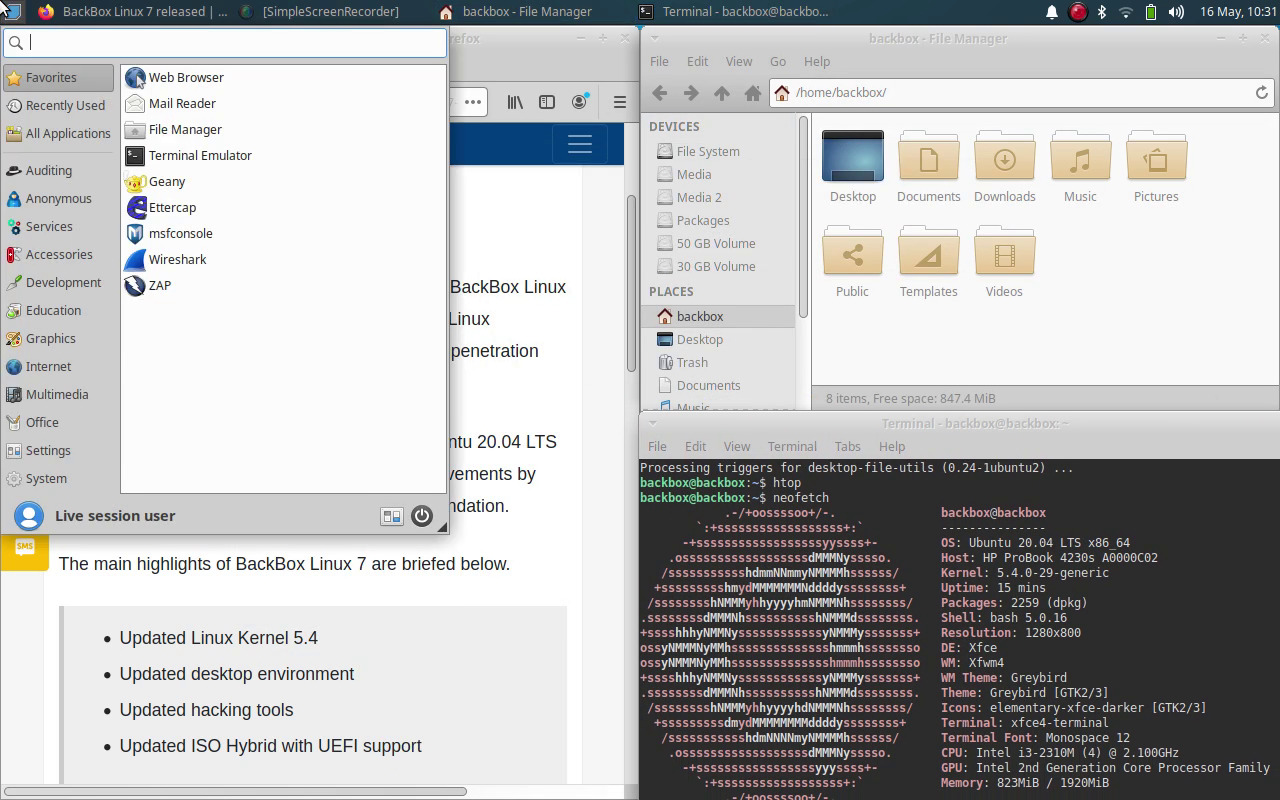The height and width of the screenshot is (800, 1280).
Task: Open the webpage's blue navigation menu button
Action: pyautogui.click(x=580, y=144)
